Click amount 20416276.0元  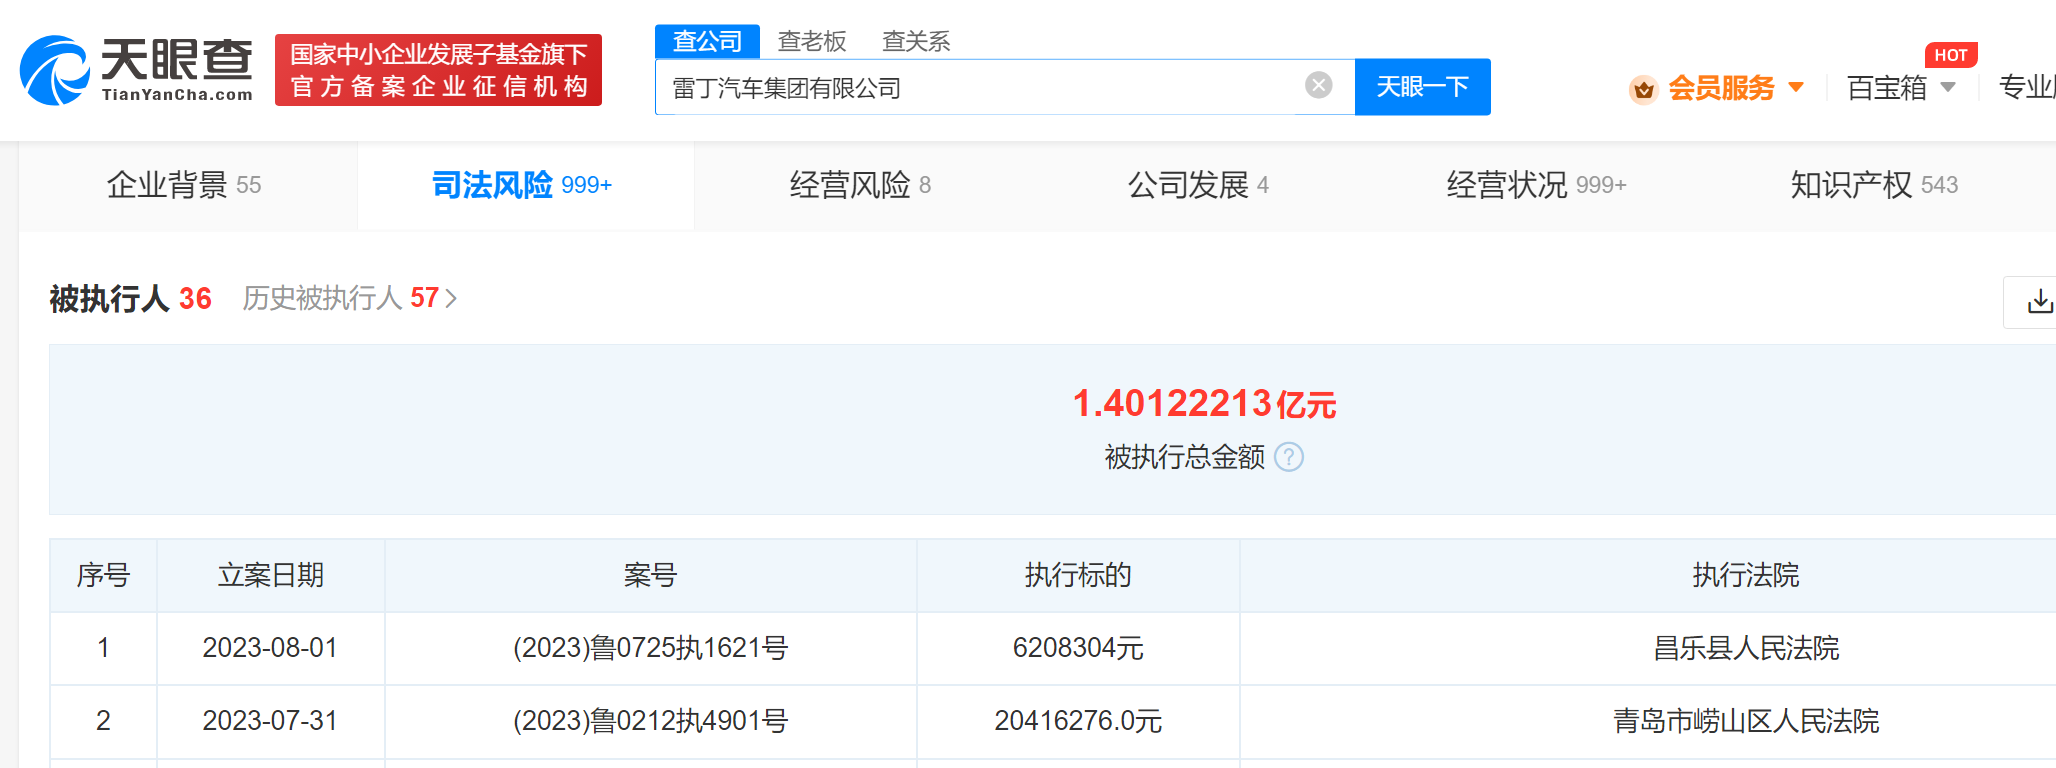pos(1078,721)
